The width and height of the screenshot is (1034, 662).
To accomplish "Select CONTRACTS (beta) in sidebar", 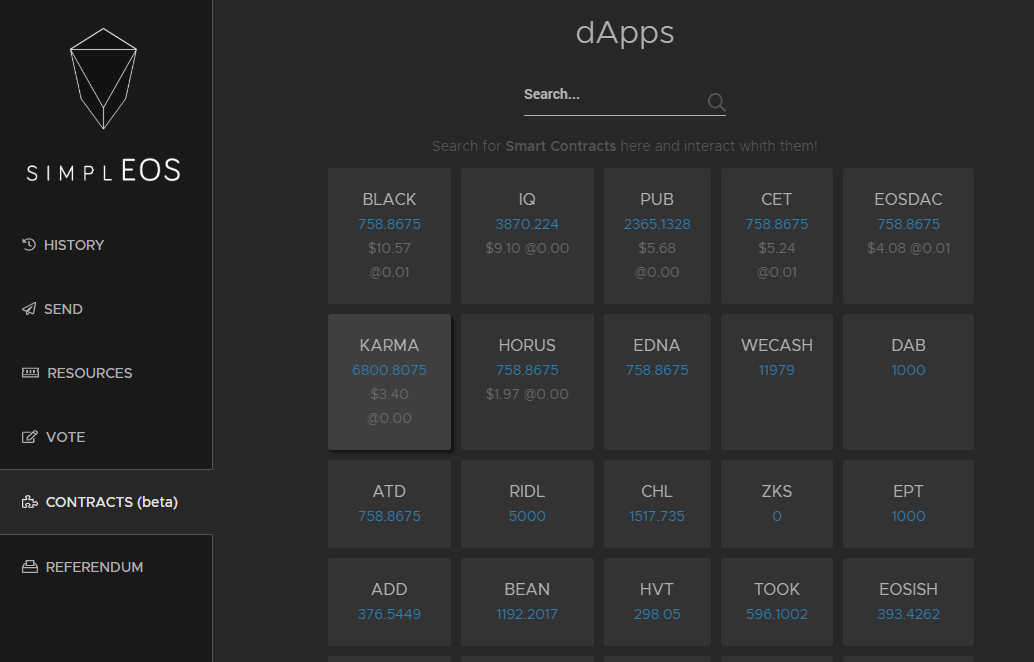I will pos(106,502).
